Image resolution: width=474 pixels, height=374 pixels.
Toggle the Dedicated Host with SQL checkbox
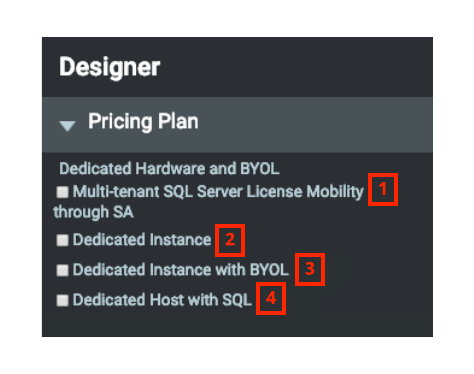[62, 300]
